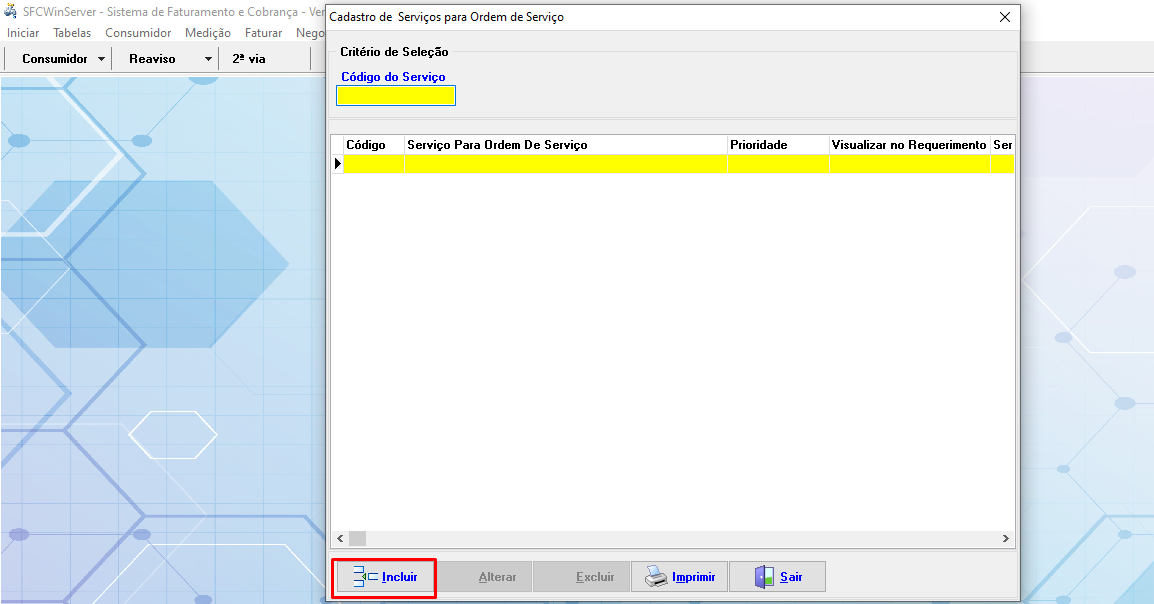The width and height of the screenshot is (1154, 604).
Task: Click the door icon to Sair
Action: 764,577
